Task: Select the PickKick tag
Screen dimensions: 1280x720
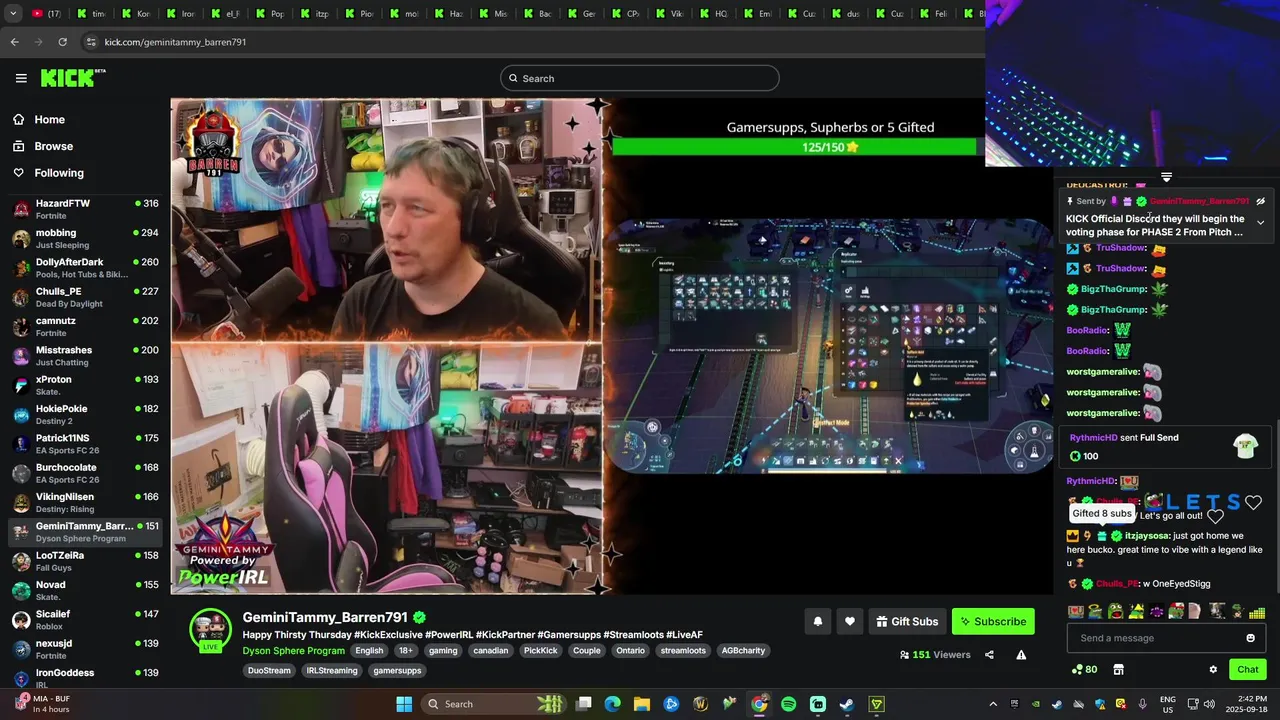Action: [540, 651]
